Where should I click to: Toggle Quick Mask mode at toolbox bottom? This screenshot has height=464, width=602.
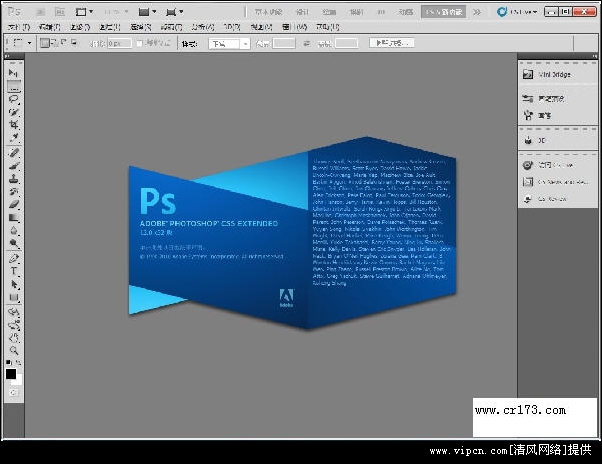[x=14, y=394]
